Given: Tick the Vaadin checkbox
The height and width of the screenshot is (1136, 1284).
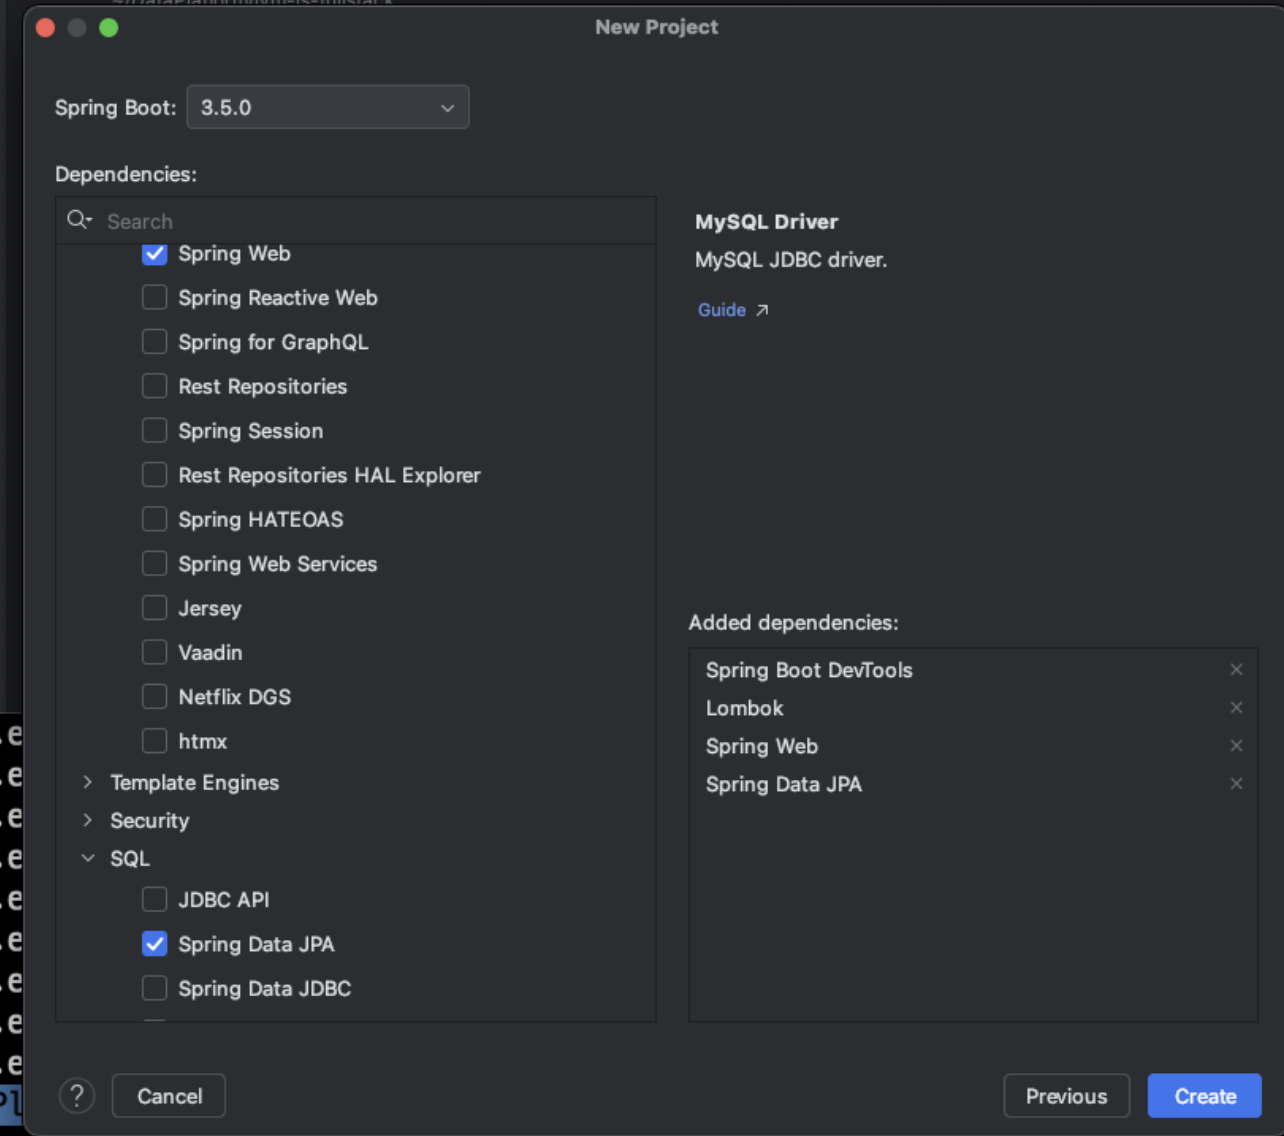Looking at the screenshot, I should 155,652.
